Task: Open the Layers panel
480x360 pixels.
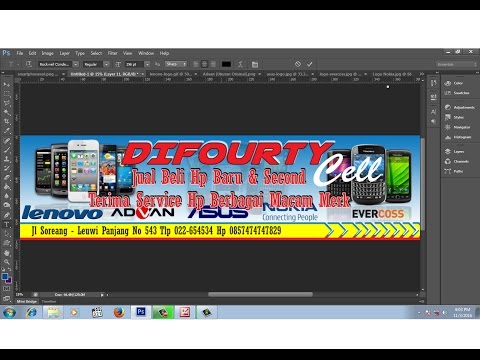Action: tap(458, 152)
